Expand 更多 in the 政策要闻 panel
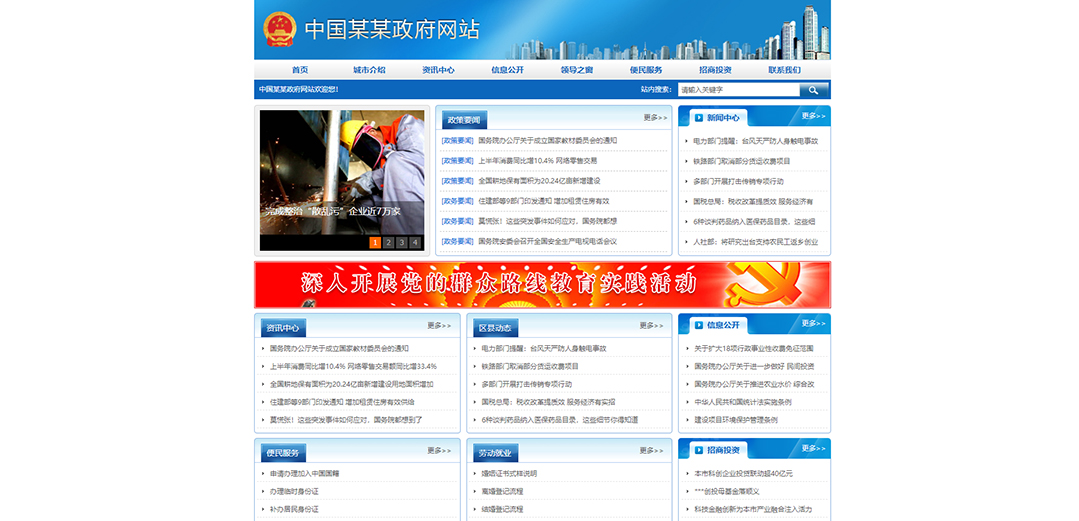This screenshot has height=521, width=1079. [x=655, y=118]
